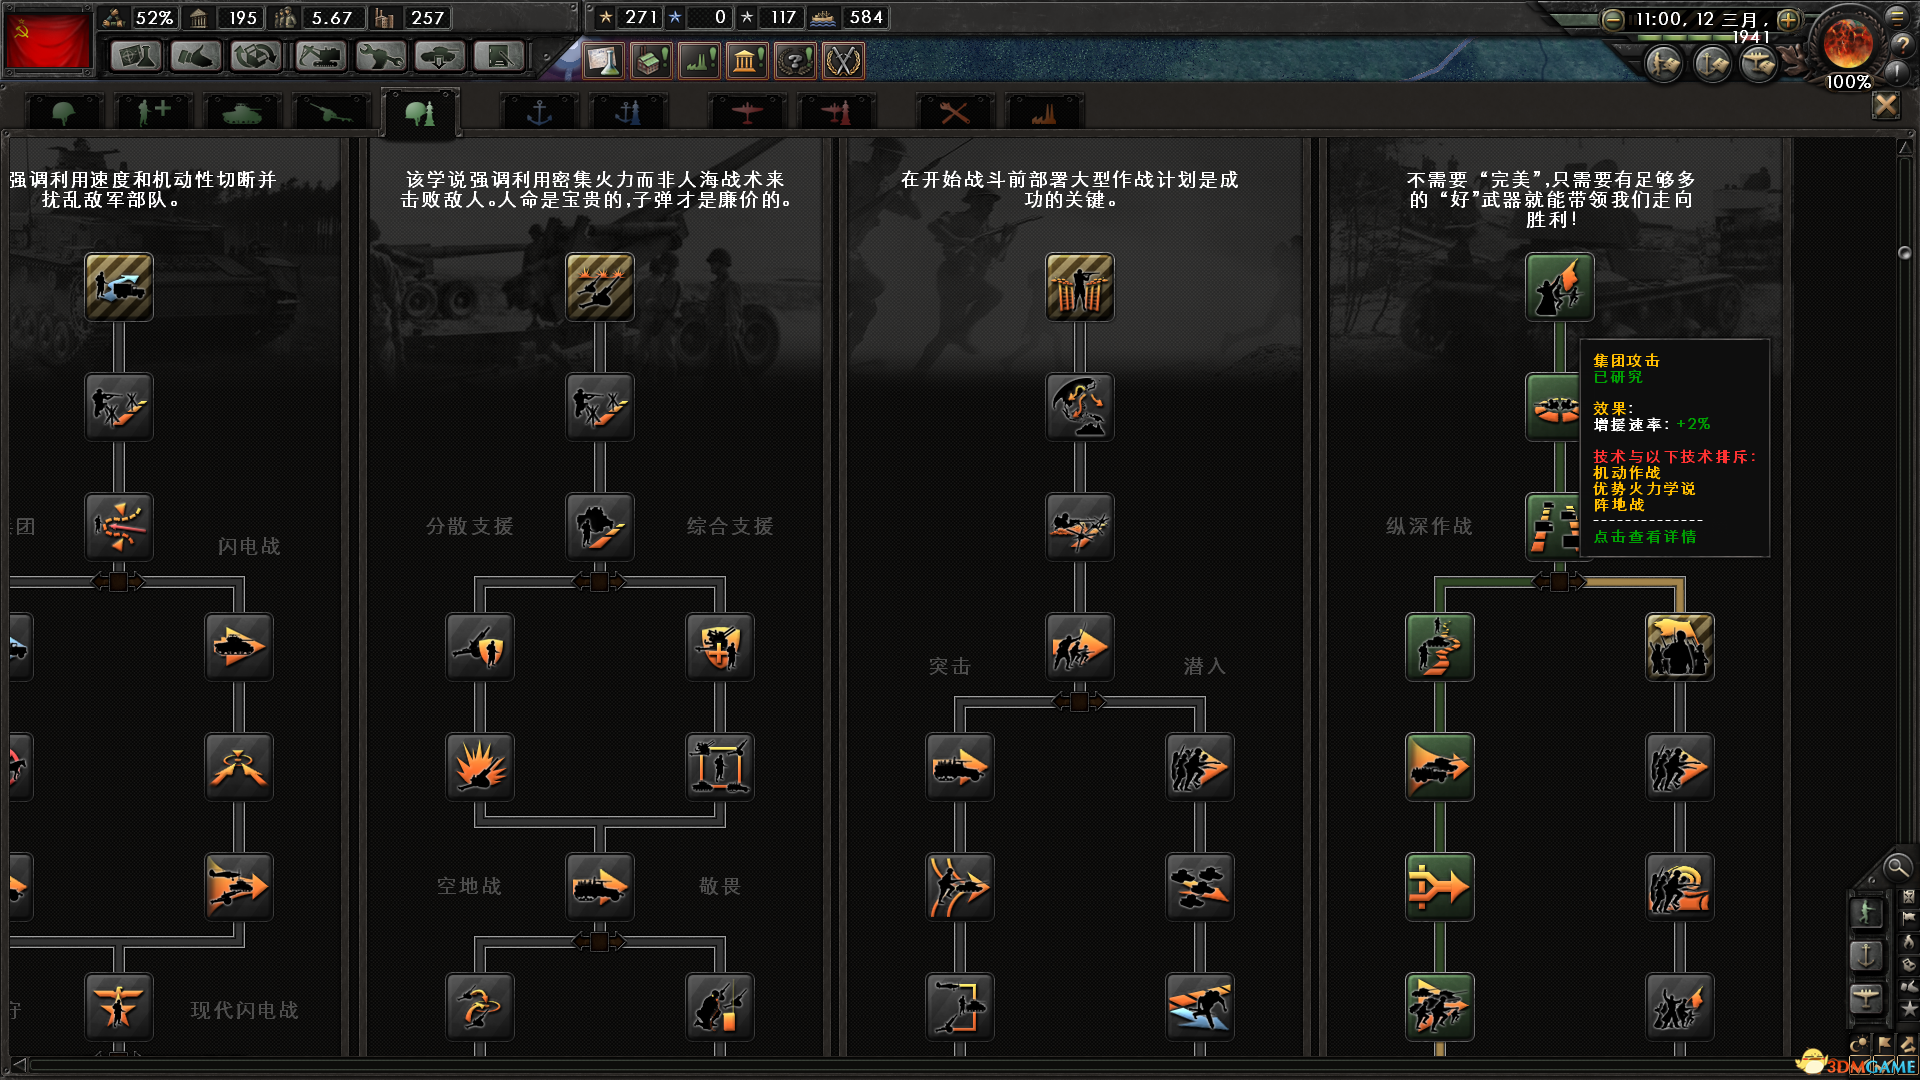
Task: Expand the map mode magnifier panel
Action: point(1896,867)
